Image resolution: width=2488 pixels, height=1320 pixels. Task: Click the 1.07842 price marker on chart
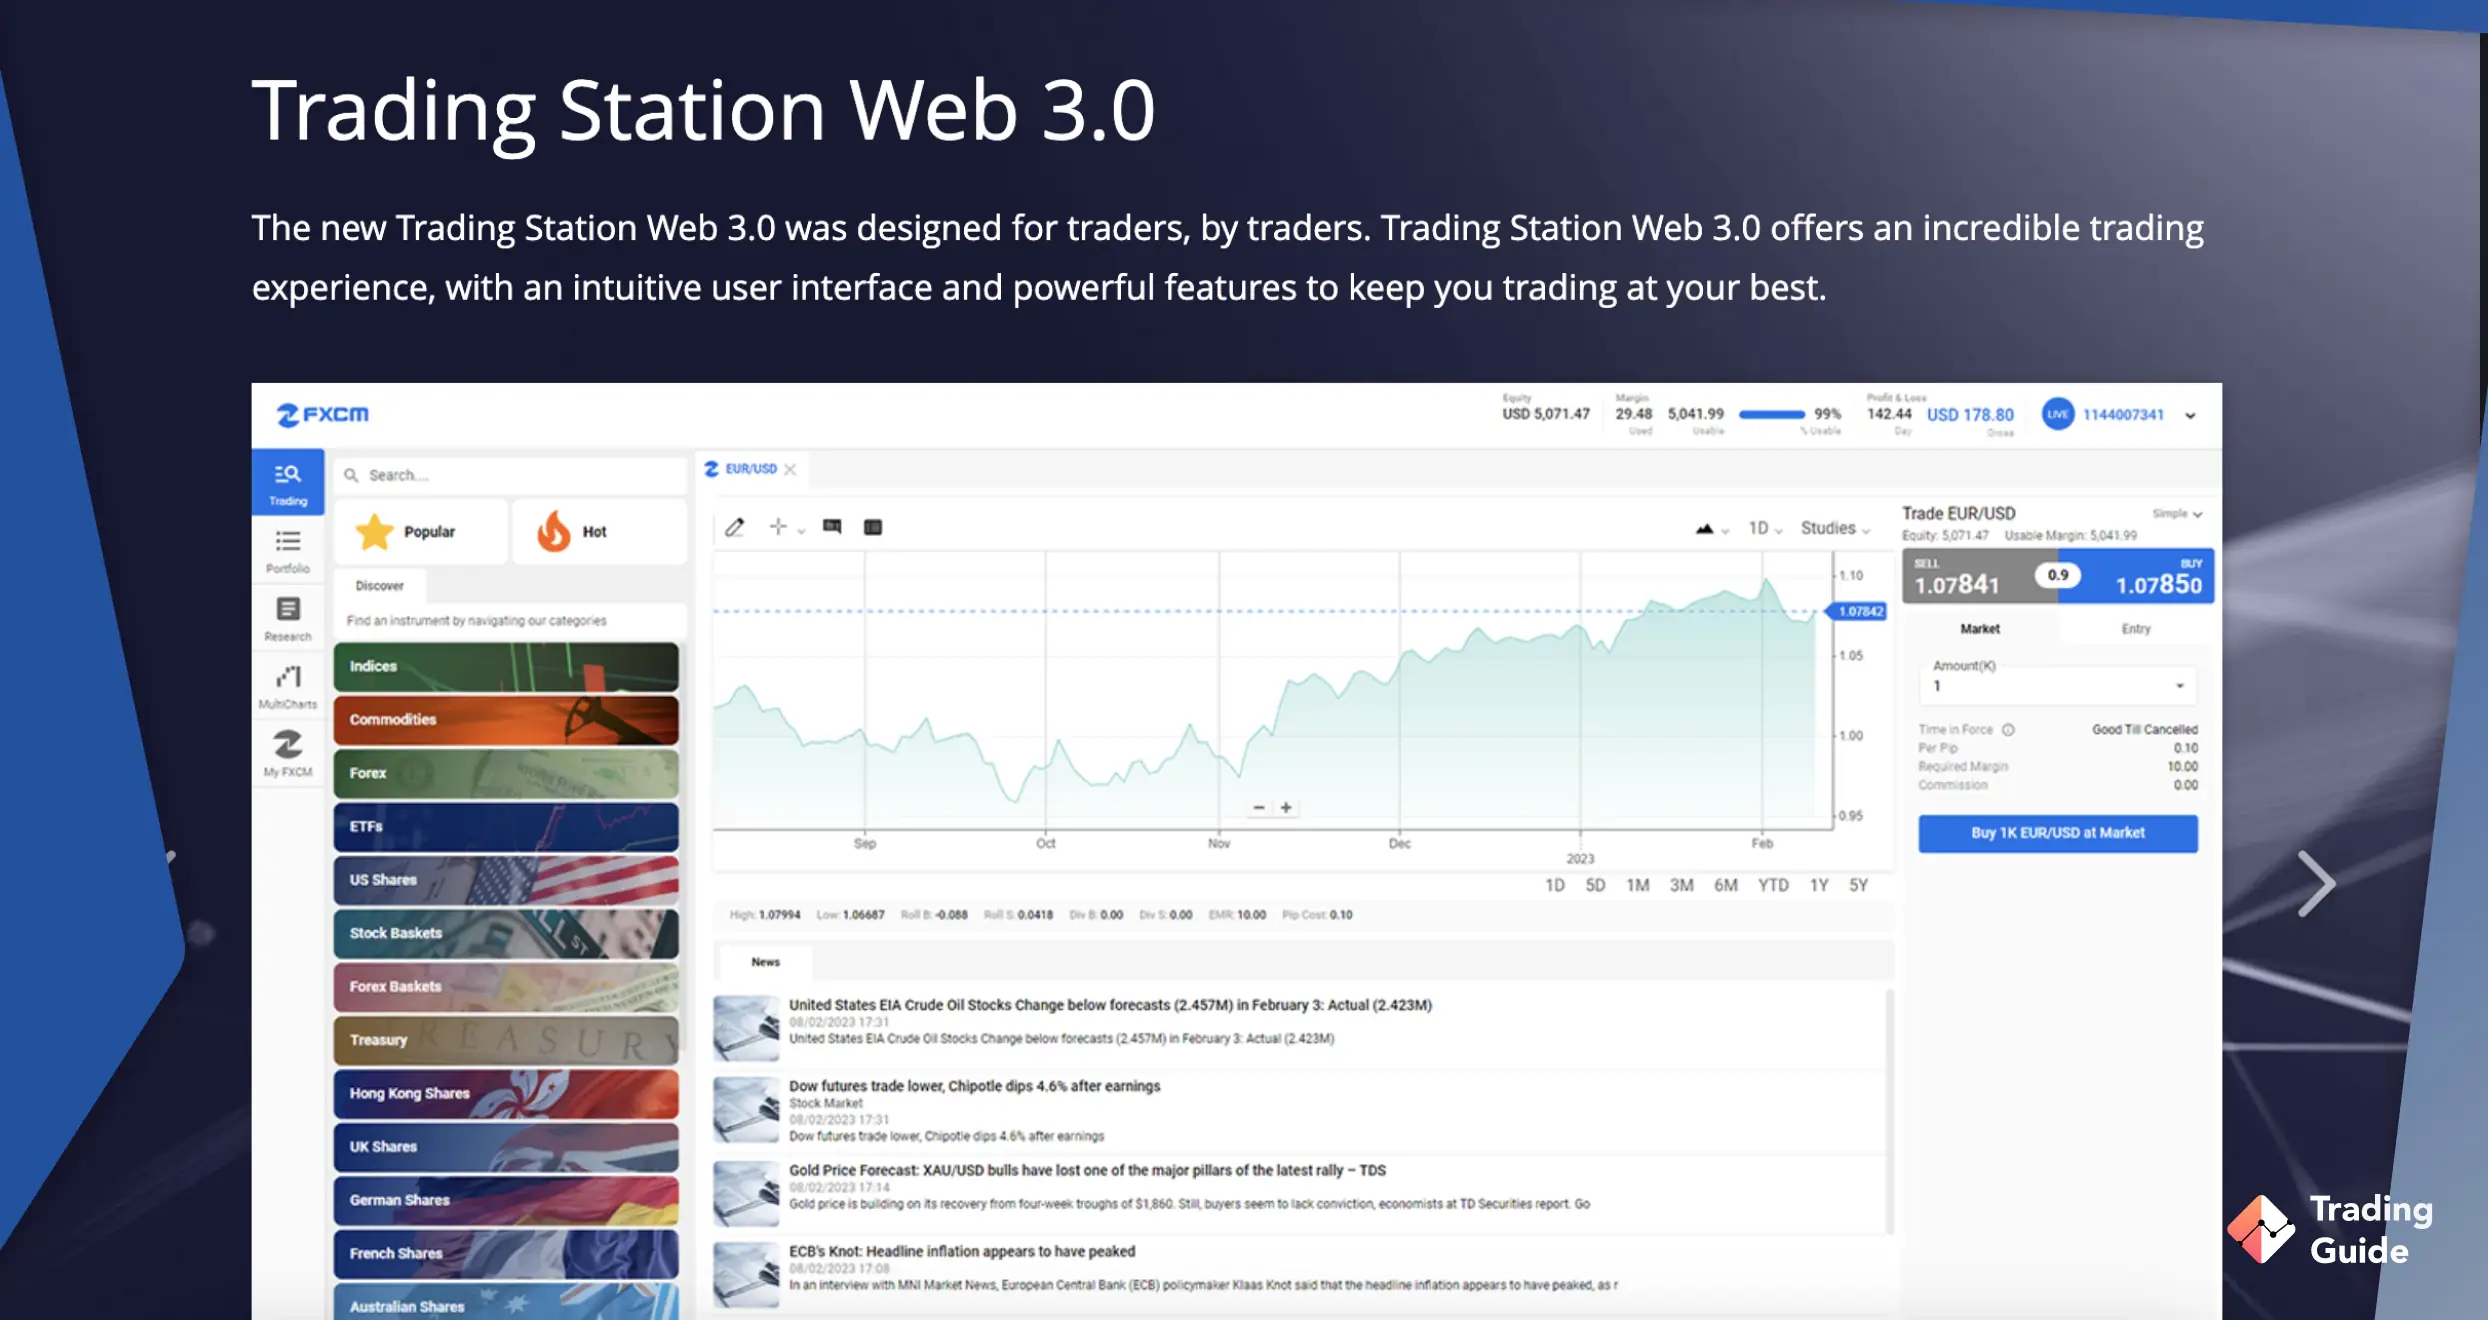[x=1858, y=611]
